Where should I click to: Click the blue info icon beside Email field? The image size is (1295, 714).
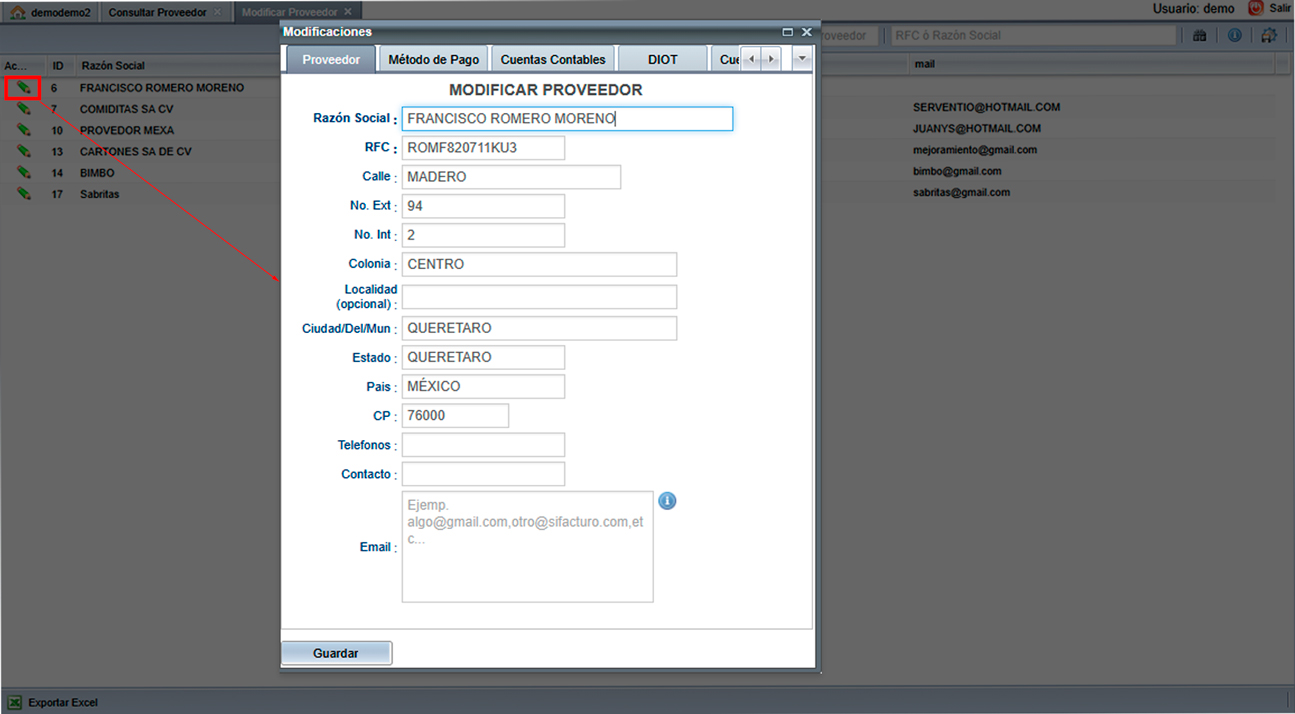click(x=667, y=501)
